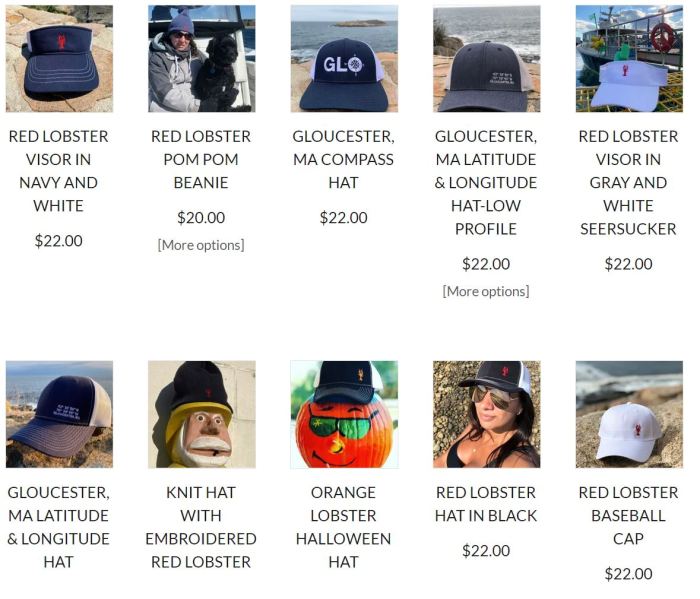Open Latitude & Longitude Hat-Low Profile title

pos(486,183)
